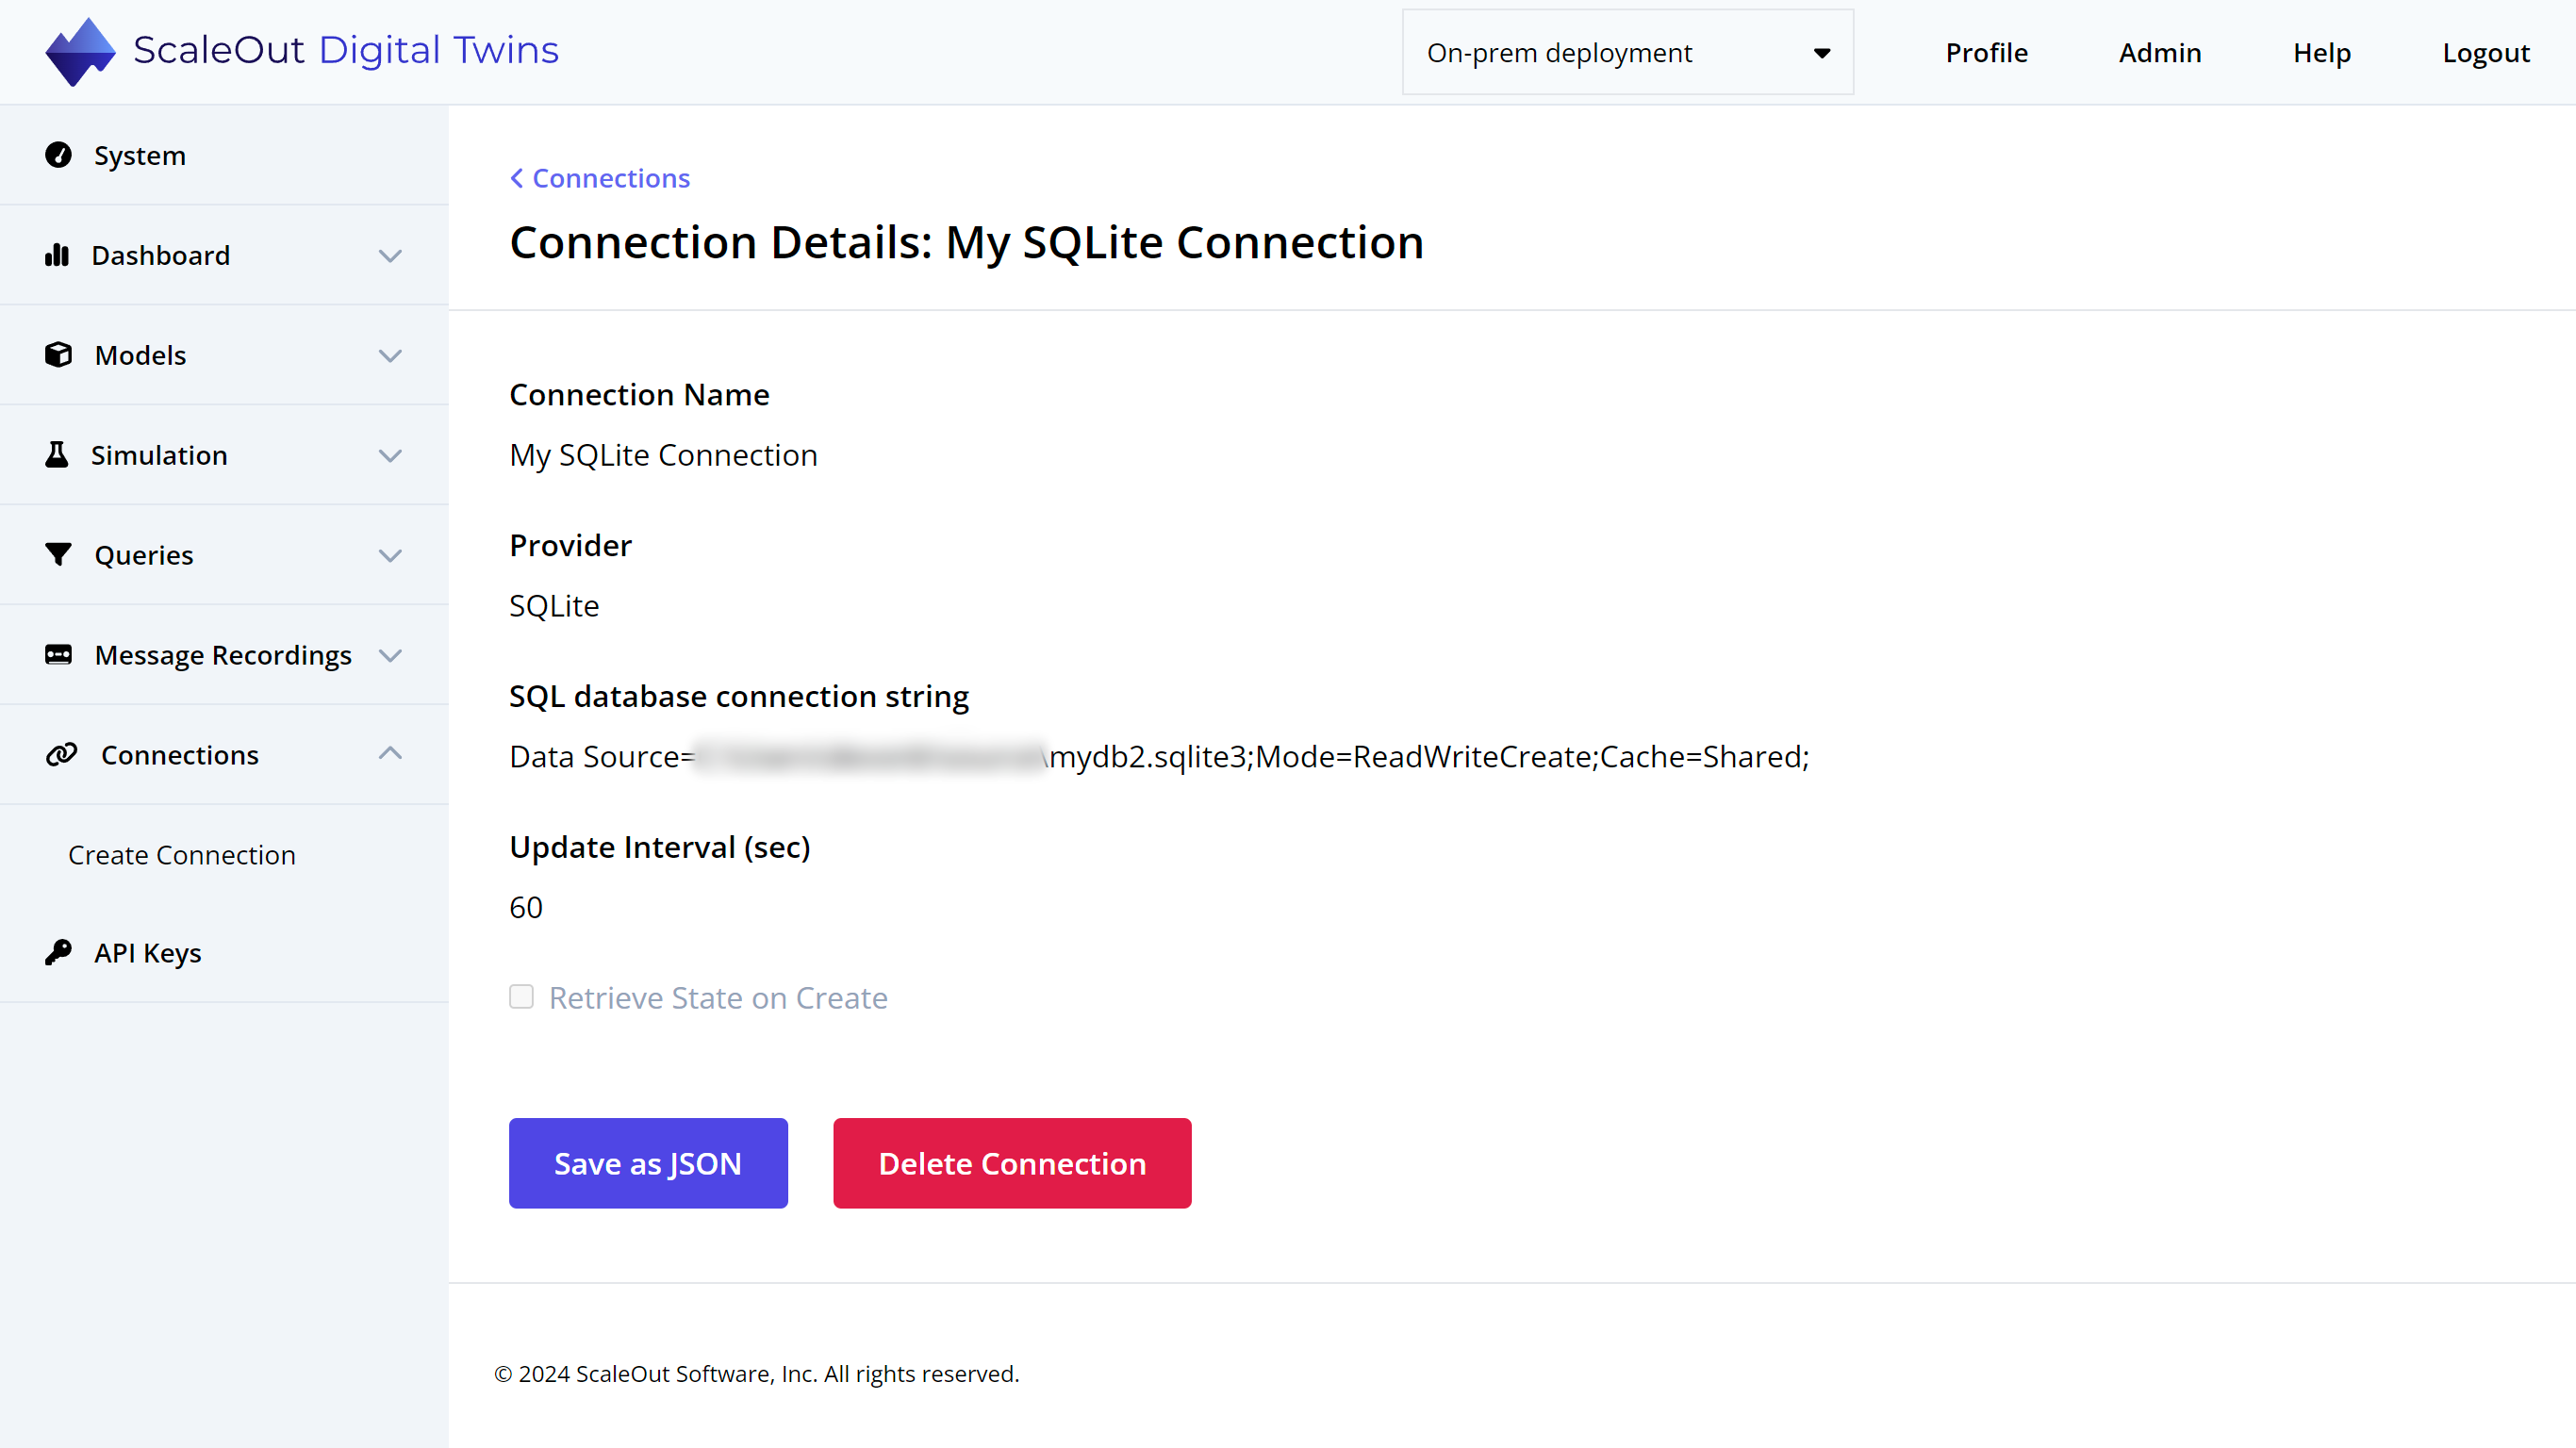
Task: Select the Queries sidebar label
Action: pyautogui.click(x=144, y=555)
